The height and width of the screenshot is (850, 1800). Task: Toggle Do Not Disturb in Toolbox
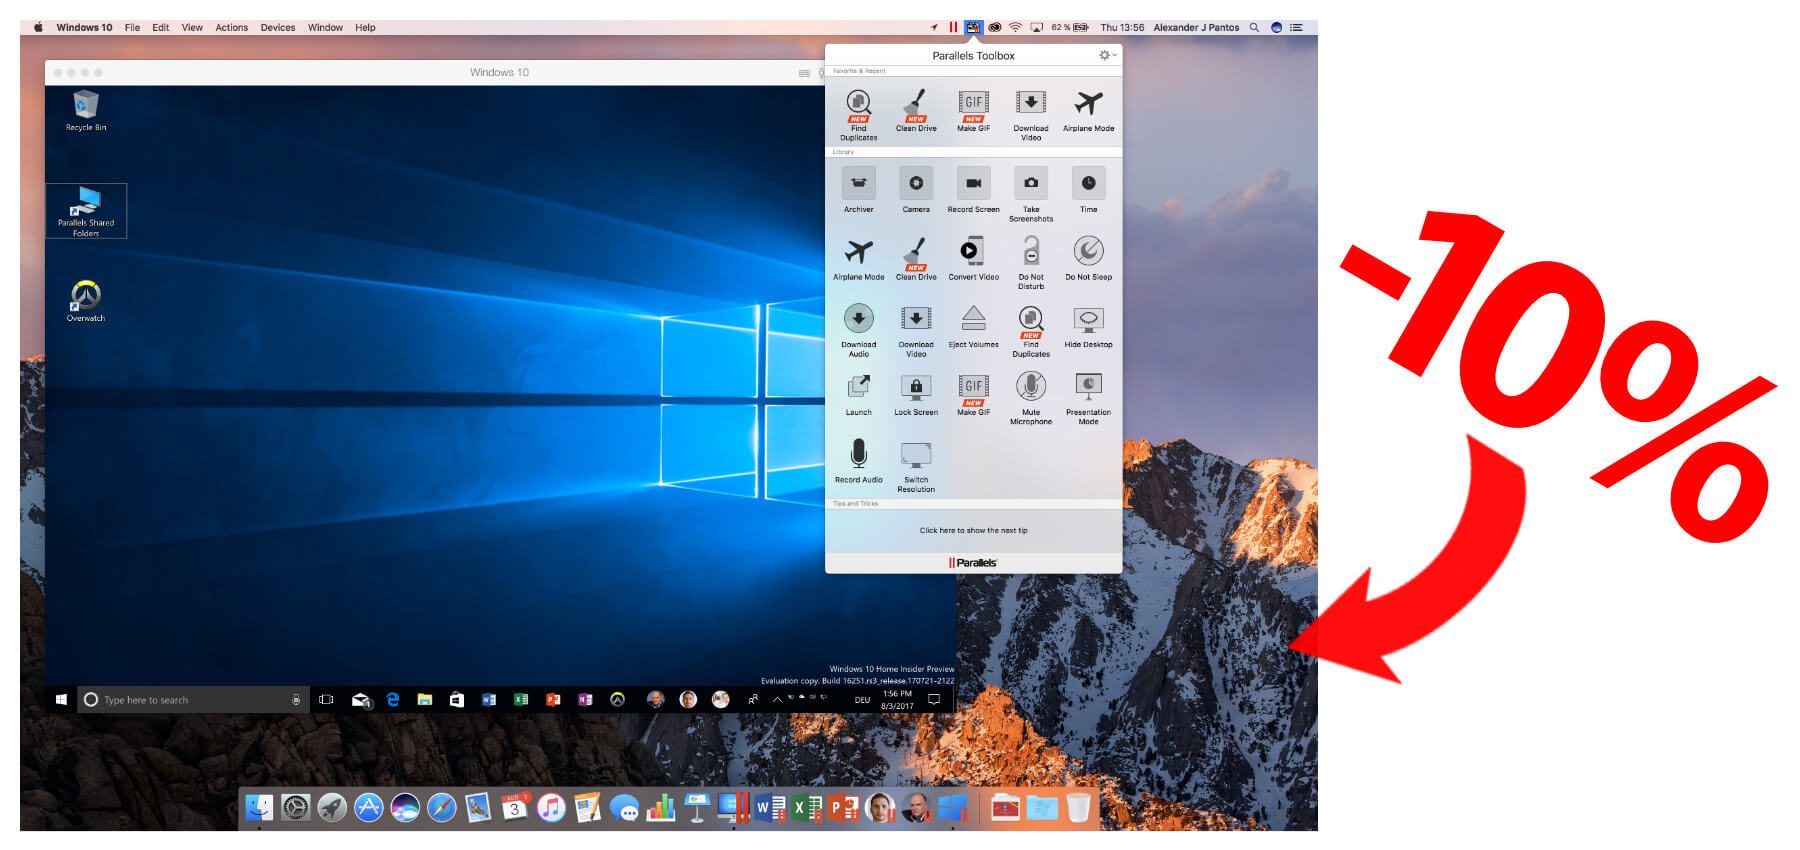1031,262
